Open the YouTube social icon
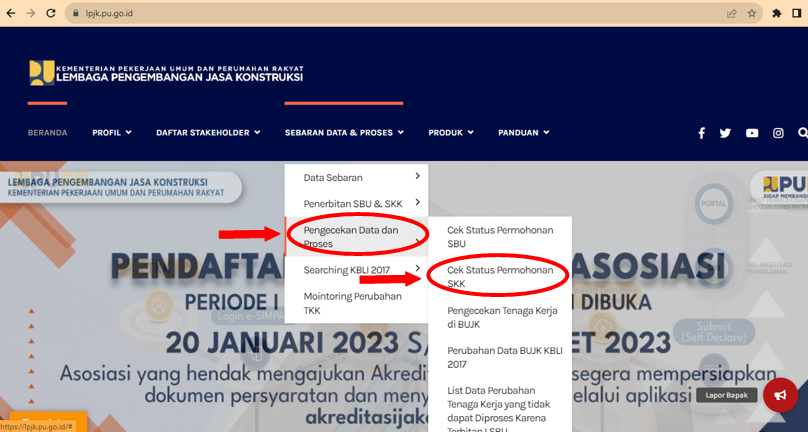Image resolution: width=808 pixels, height=432 pixels. (x=752, y=133)
